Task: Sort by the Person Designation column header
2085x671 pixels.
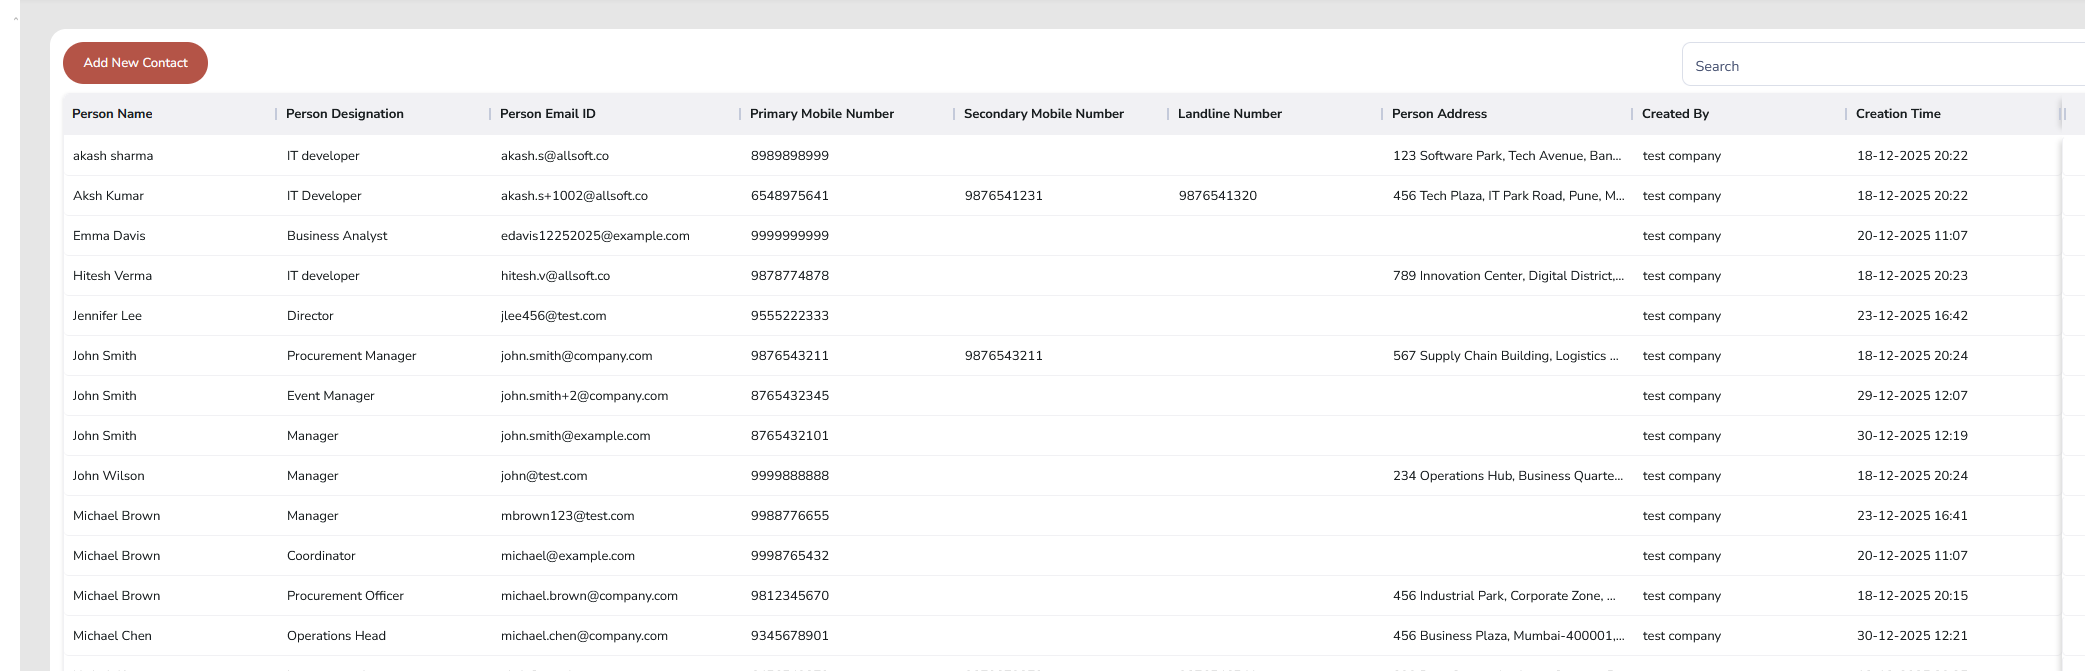Action: 345,114
